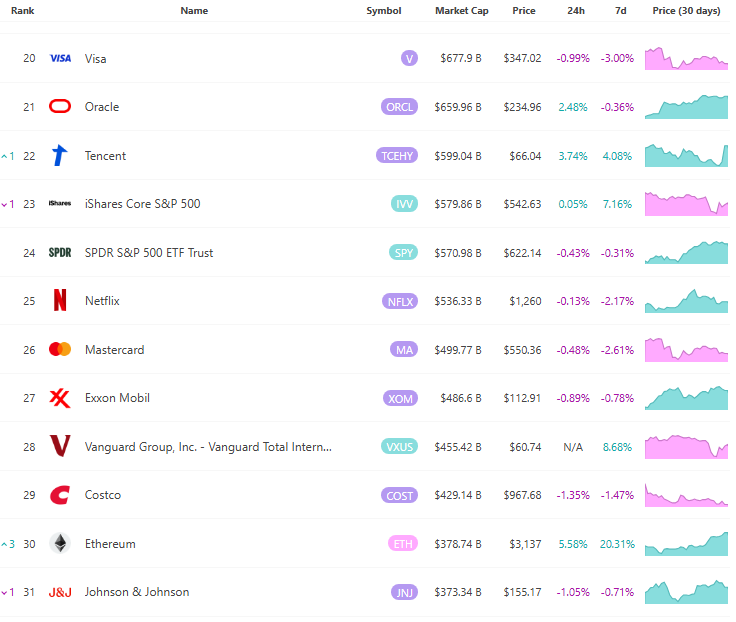Viewport: 736px width, 622px height.
Task: Open the Ethereum name link
Action: (110, 544)
